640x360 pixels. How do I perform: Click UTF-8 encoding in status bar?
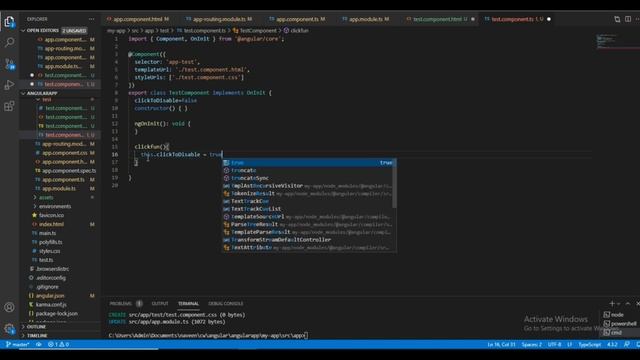[554, 344]
